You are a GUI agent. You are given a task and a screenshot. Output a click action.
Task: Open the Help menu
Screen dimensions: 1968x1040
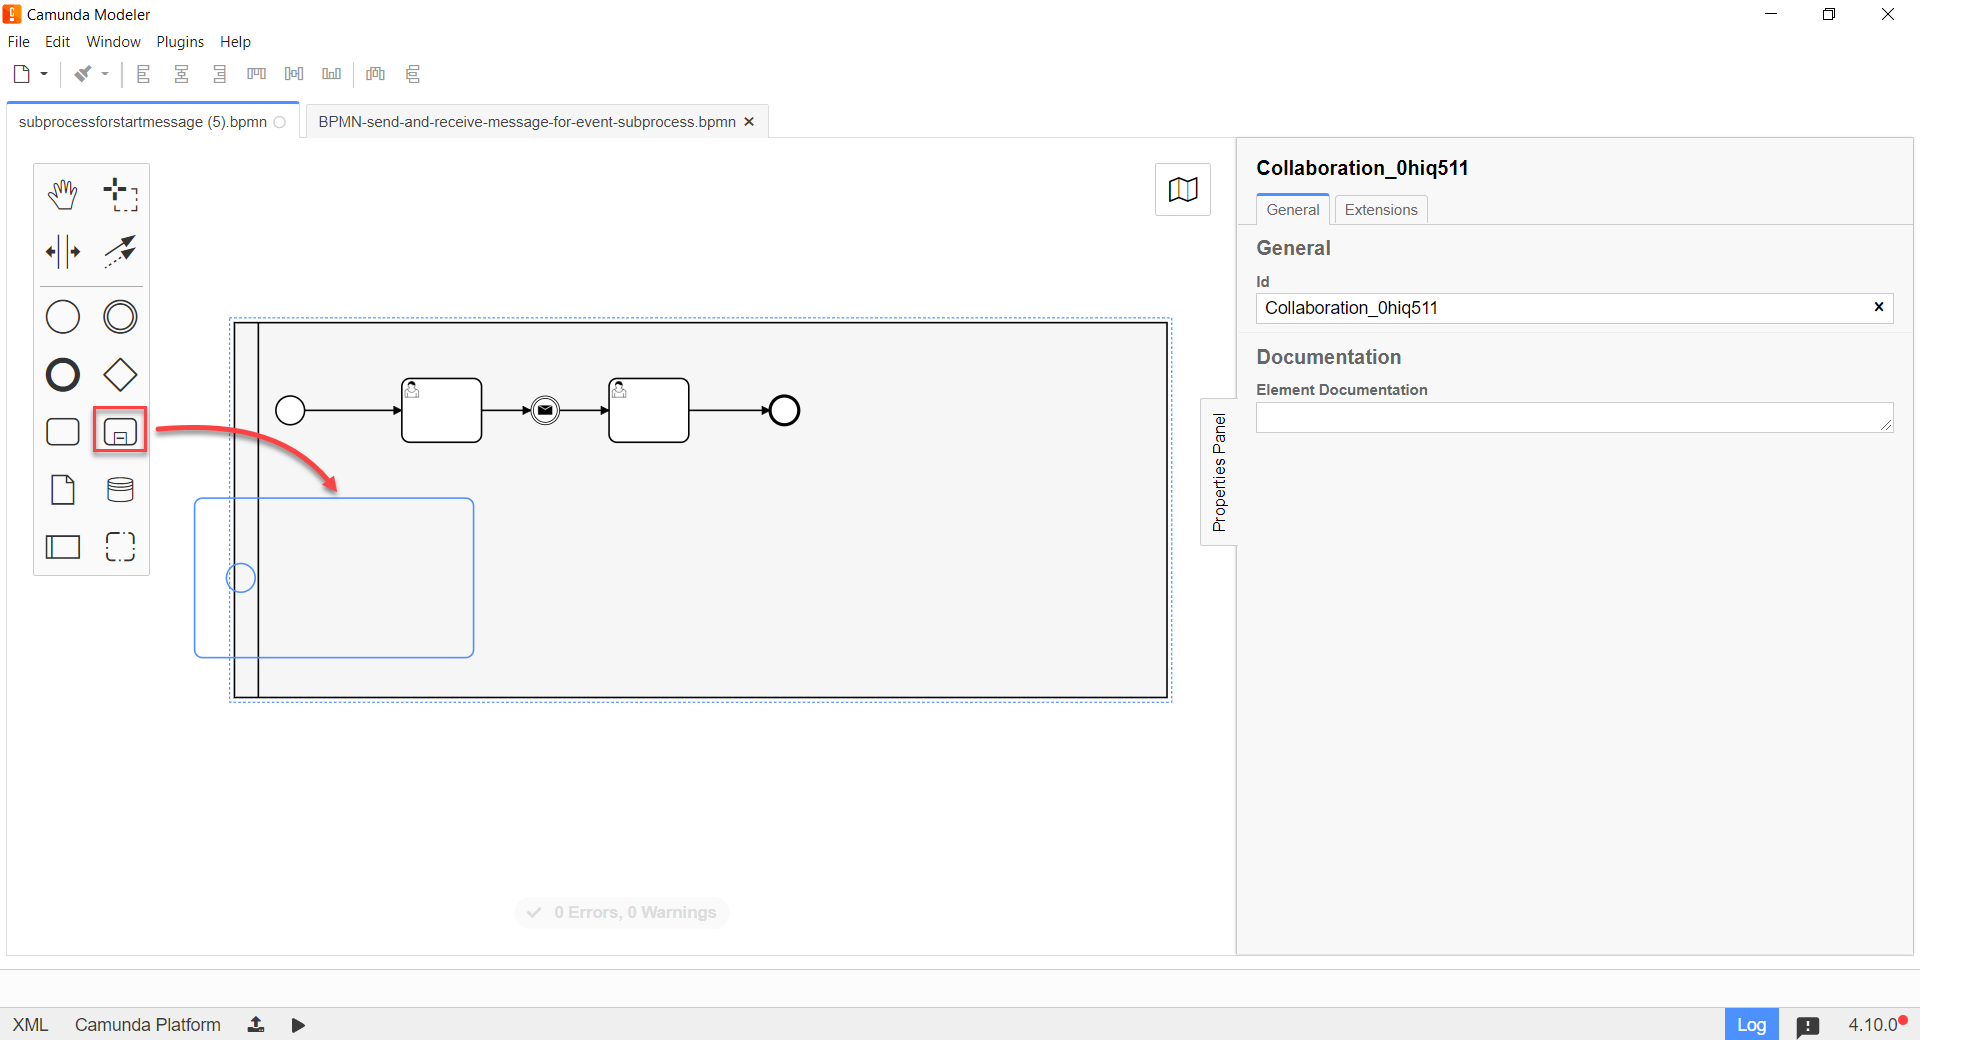click(x=235, y=42)
